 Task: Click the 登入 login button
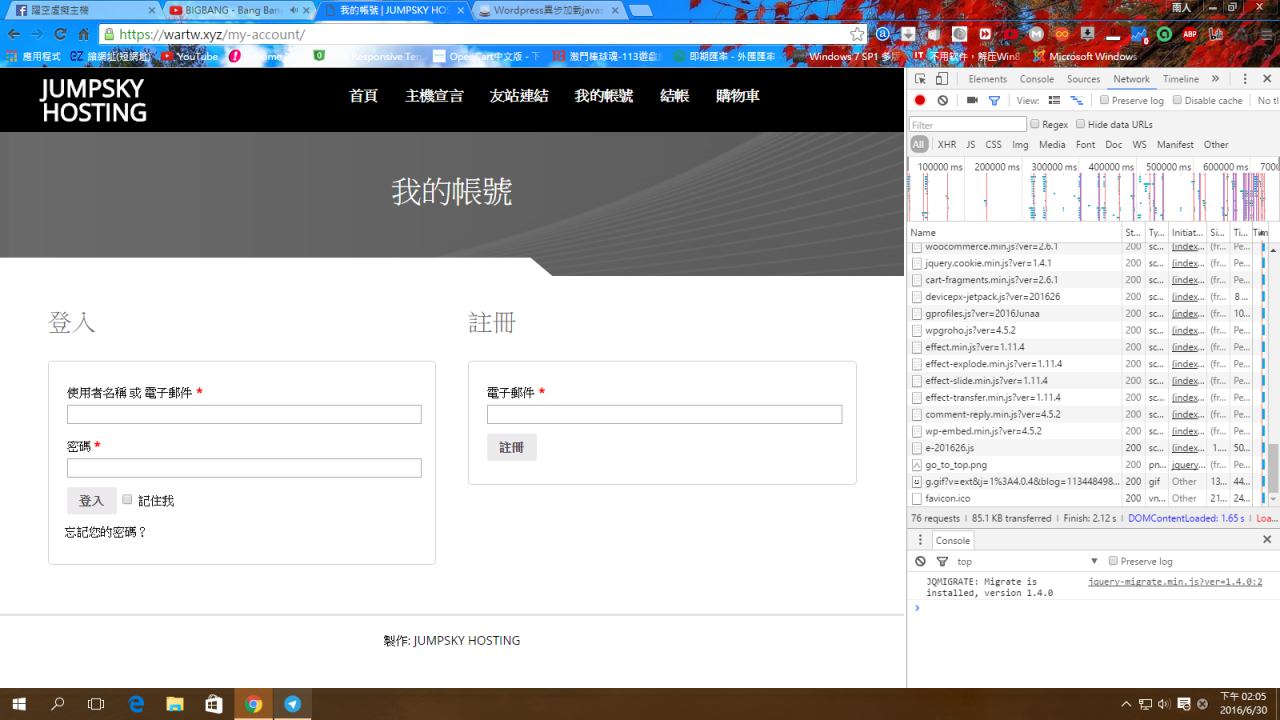pos(91,501)
